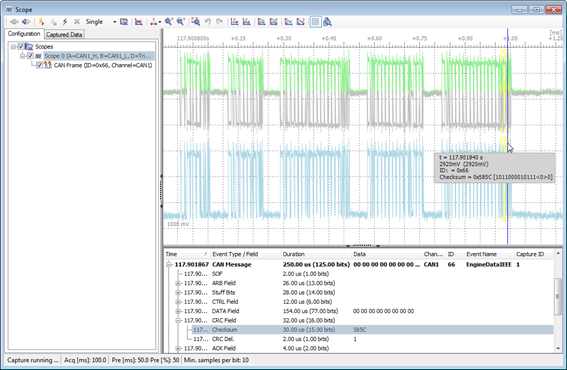Click the Data column header
Viewport: 567px width, 370px height.
[386, 254]
